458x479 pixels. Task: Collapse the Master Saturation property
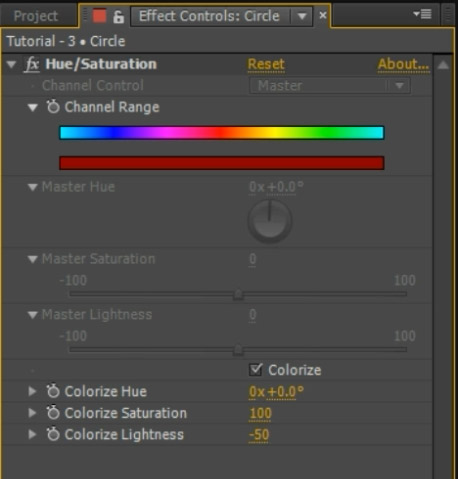(33, 259)
